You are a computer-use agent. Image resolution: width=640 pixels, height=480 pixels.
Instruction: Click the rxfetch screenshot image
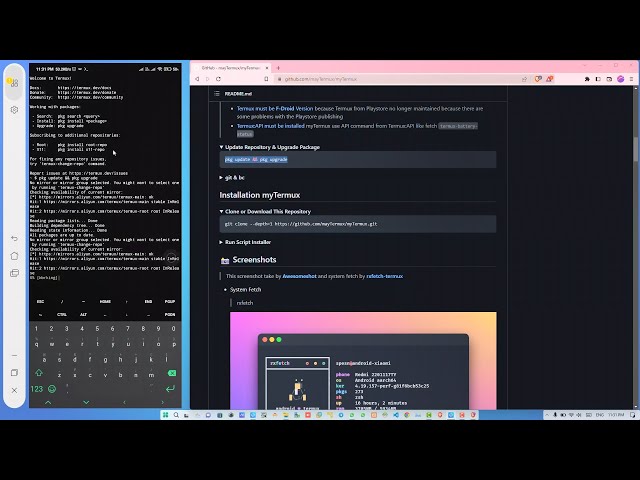click(363, 361)
